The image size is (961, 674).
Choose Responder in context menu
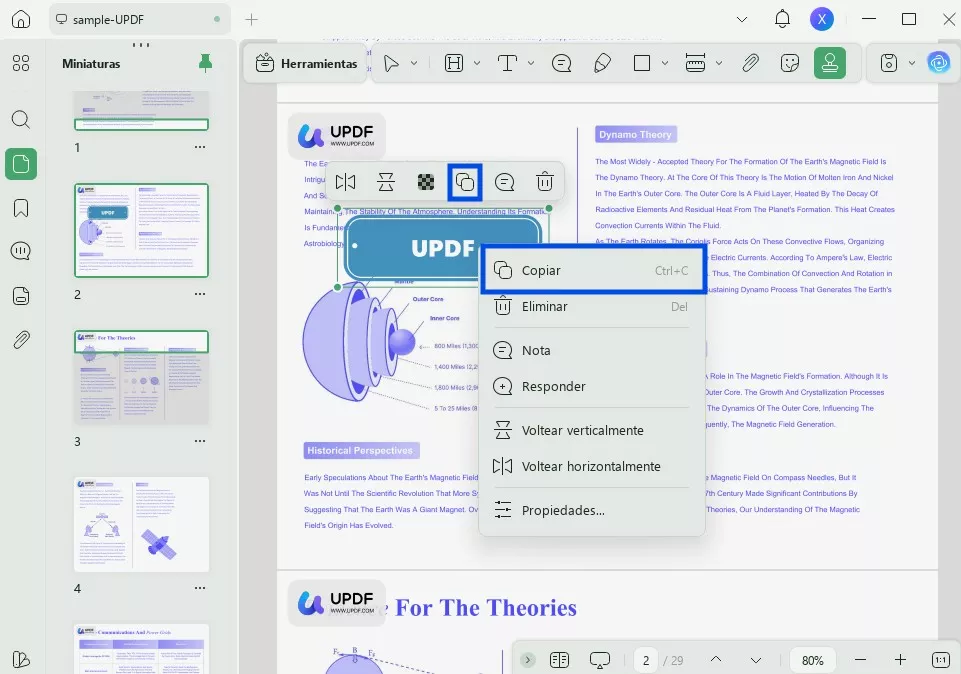[x=592, y=387]
